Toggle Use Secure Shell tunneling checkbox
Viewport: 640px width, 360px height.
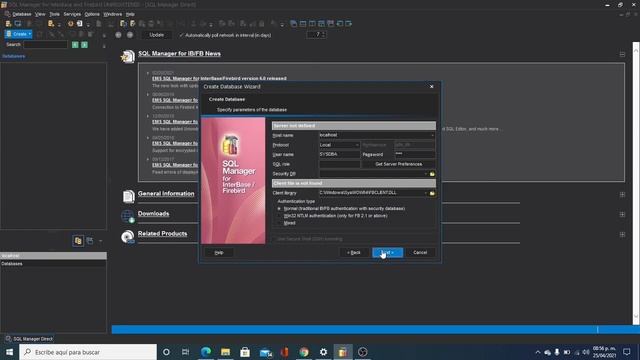pyautogui.click(x=275, y=239)
